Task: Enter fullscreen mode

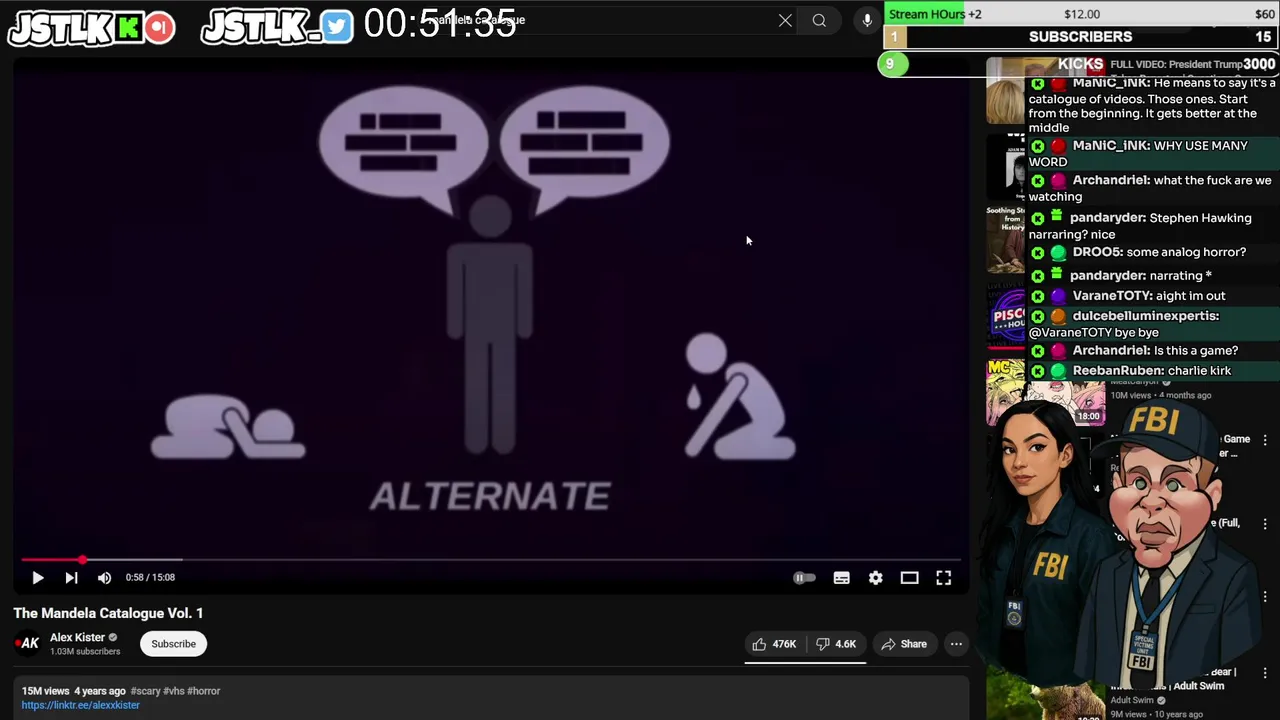Action: coord(943,578)
